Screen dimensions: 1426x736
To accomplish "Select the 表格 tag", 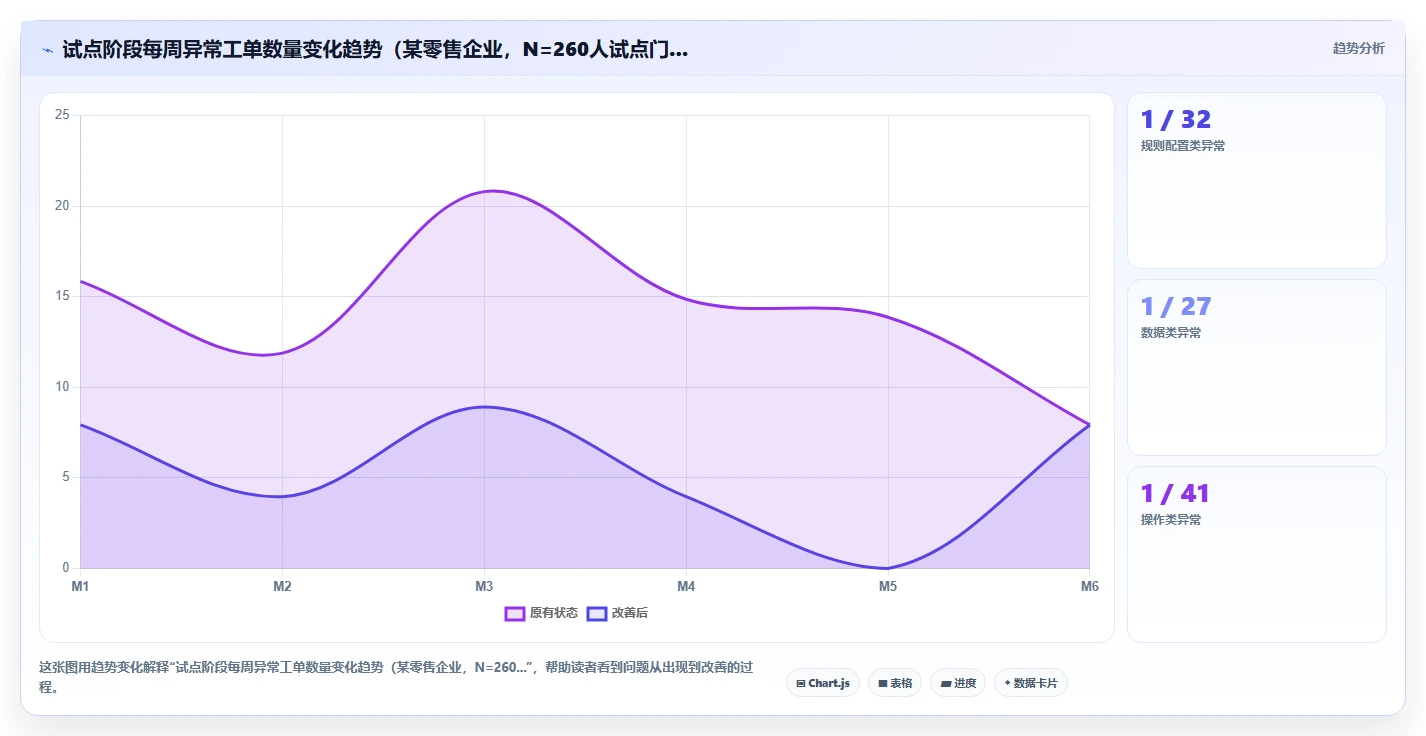I will click(x=895, y=683).
